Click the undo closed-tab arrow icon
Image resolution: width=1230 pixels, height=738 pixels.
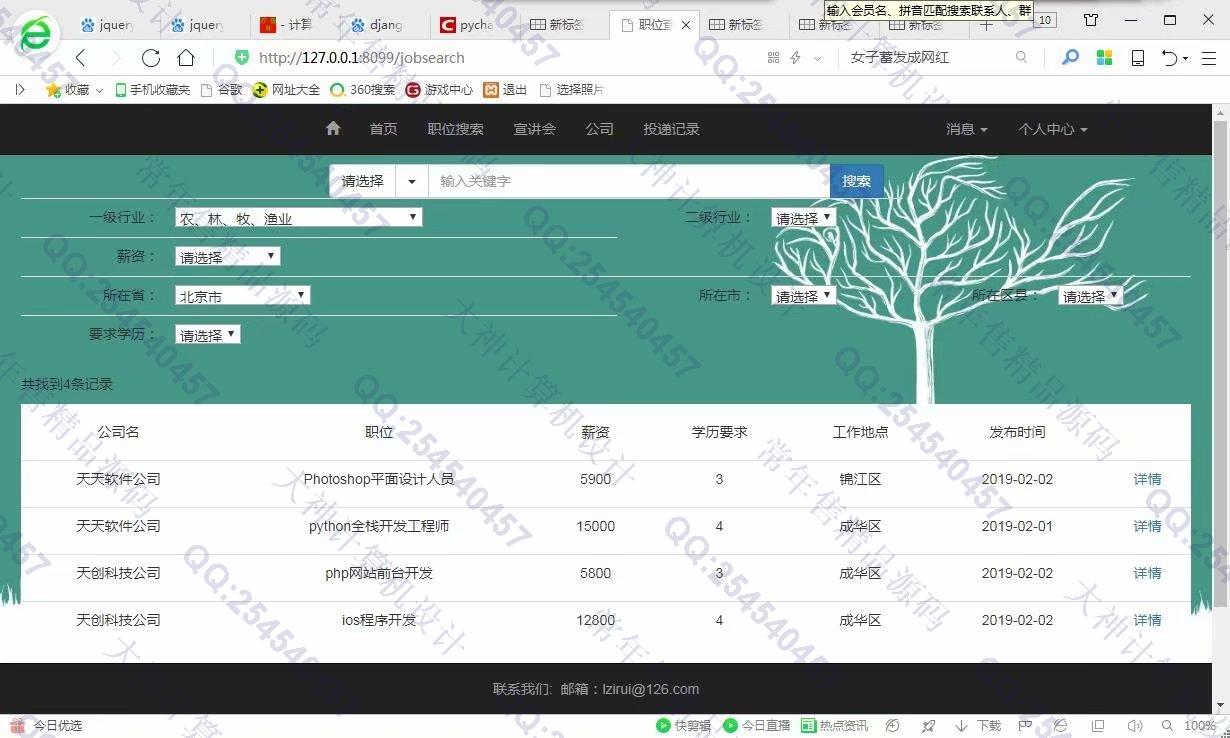[x=1170, y=58]
